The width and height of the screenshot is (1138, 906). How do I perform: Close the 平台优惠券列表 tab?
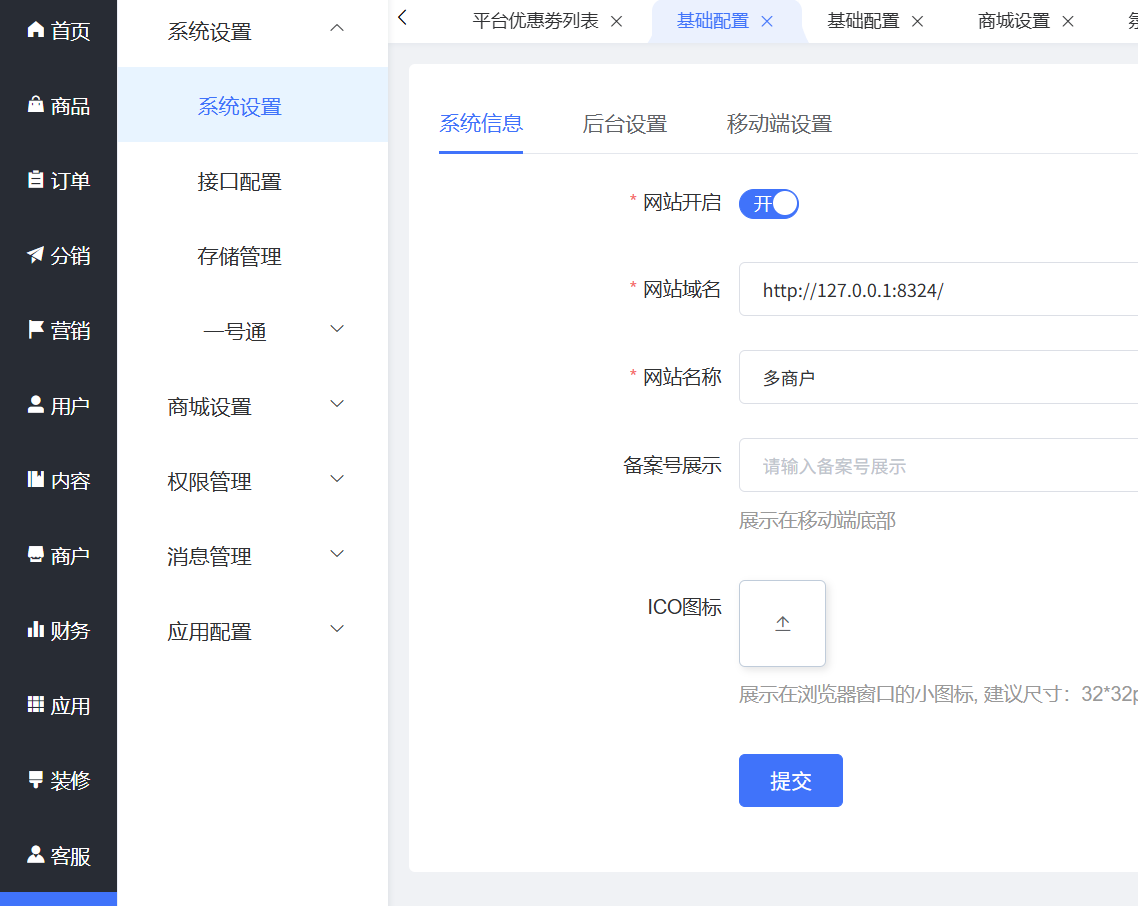tap(616, 21)
